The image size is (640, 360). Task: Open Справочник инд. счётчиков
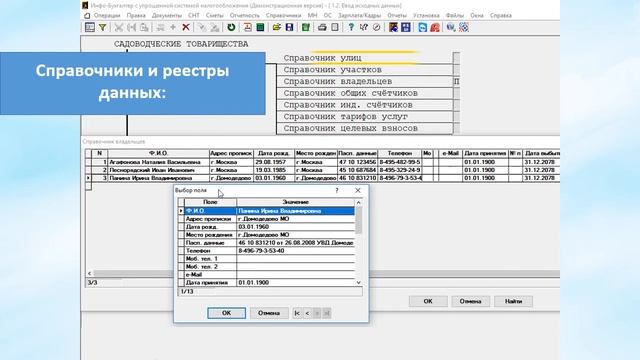click(x=365, y=105)
